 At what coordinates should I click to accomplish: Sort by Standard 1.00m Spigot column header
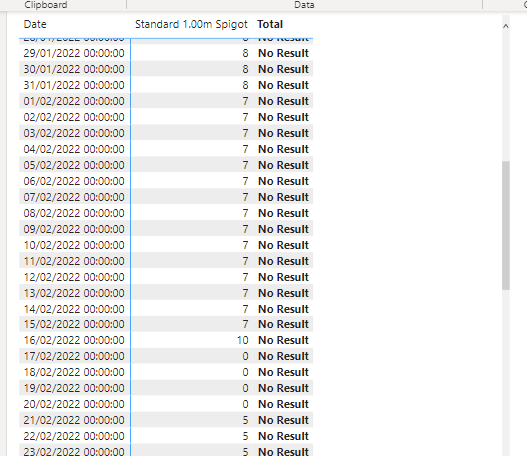point(191,24)
